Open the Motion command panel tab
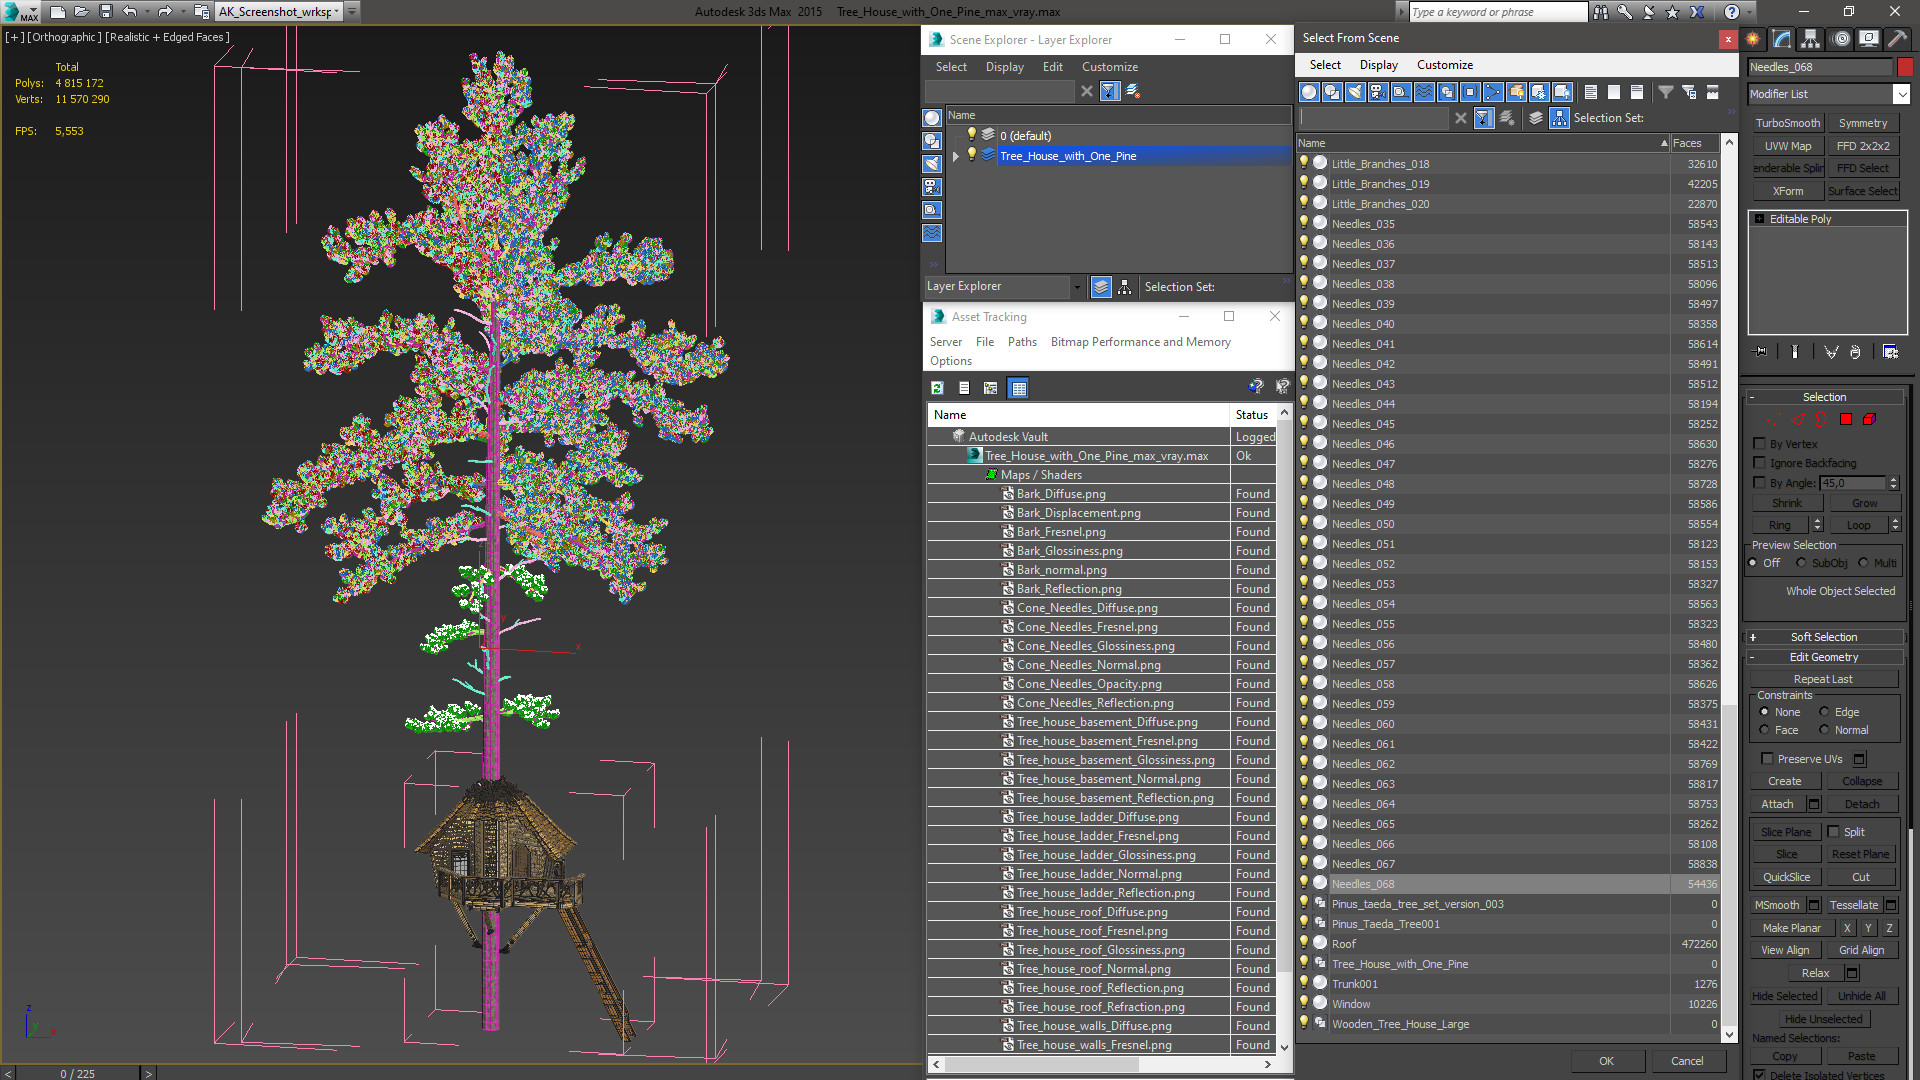The image size is (1920, 1080). pyautogui.click(x=1841, y=39)
